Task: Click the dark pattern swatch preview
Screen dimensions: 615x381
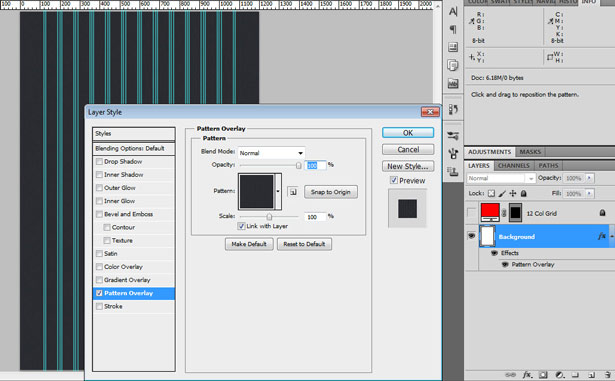Action: tap(257, 191)
